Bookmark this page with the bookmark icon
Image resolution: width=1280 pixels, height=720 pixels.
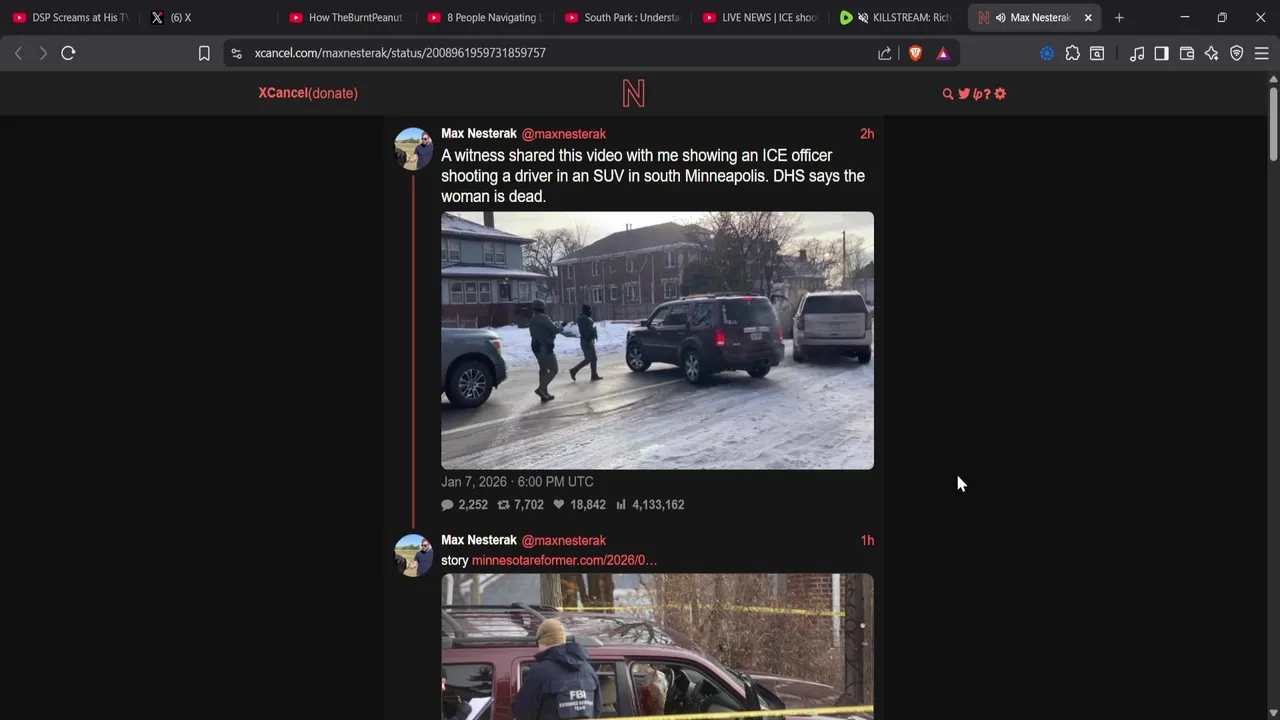(x=204, y=53)
